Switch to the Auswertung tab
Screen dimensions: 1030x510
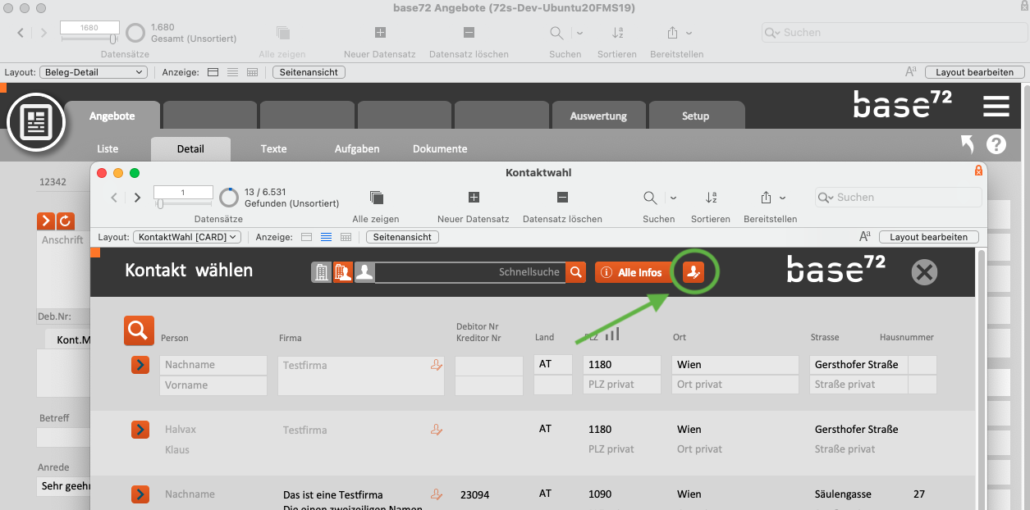coord(598,116)
